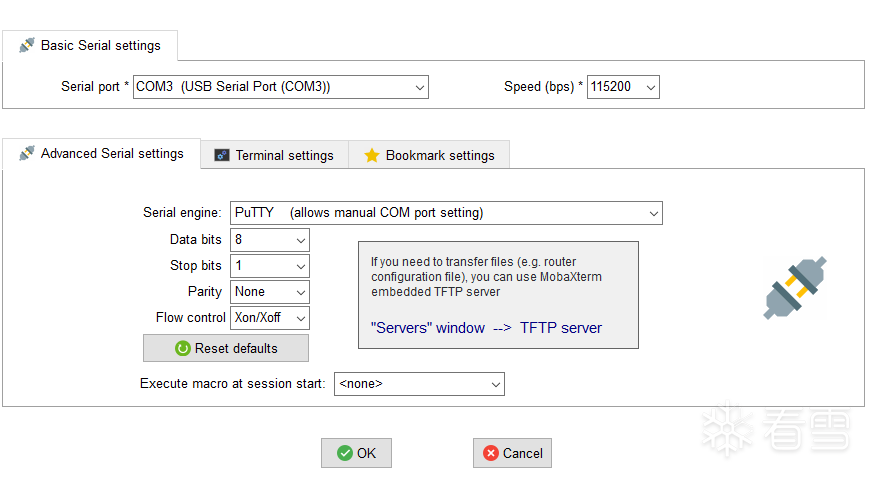This screenshot has height=481, width=872.
Task: Click the green checkmark icon on OK
Action: pyautogui.click(x=345, y=453)
